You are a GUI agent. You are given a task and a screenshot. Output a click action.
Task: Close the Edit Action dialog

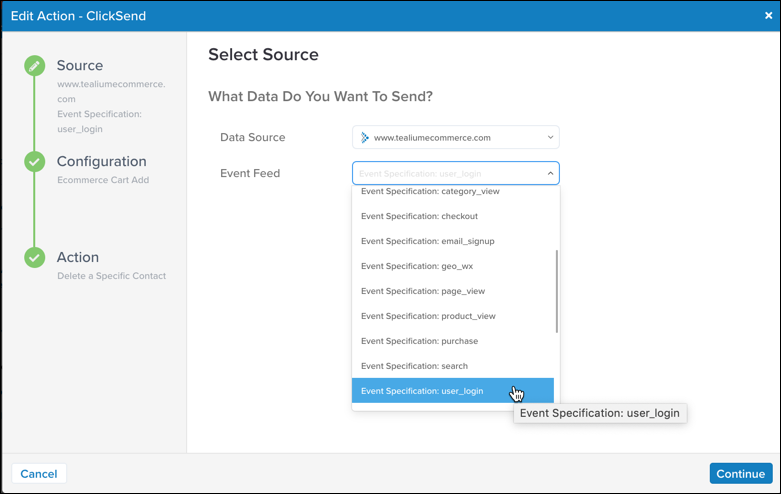click(768, 15)
